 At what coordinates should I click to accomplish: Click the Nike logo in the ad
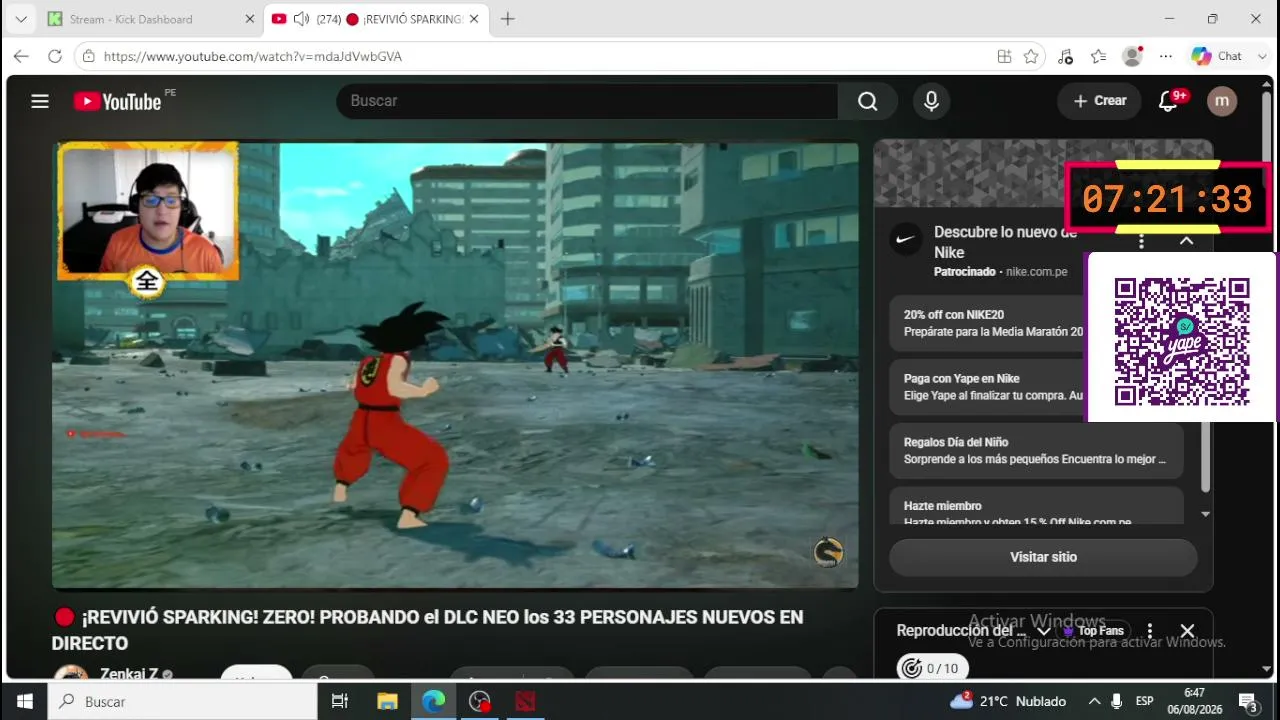tap(906, 239)
